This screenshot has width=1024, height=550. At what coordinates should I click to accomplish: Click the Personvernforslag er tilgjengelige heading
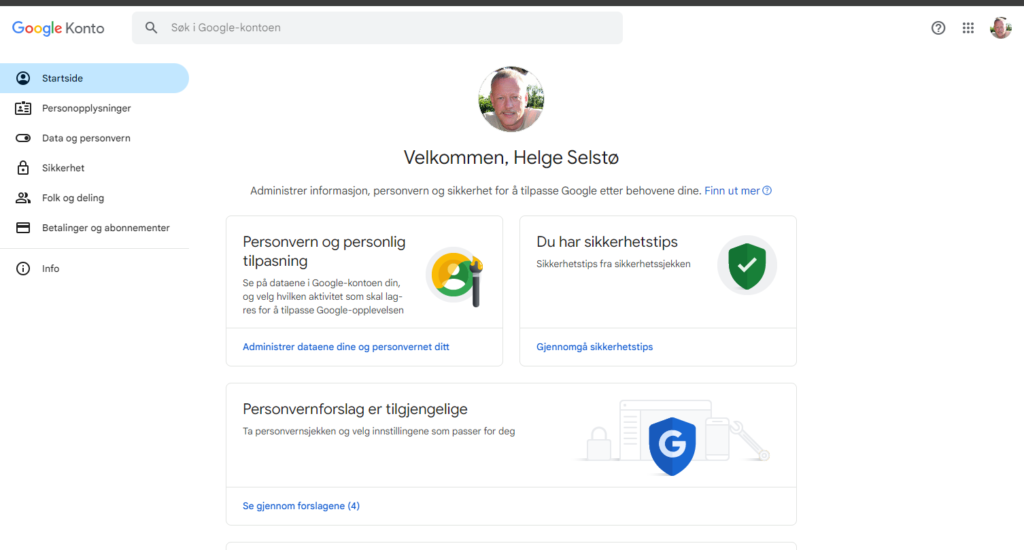tap(355, 410)
